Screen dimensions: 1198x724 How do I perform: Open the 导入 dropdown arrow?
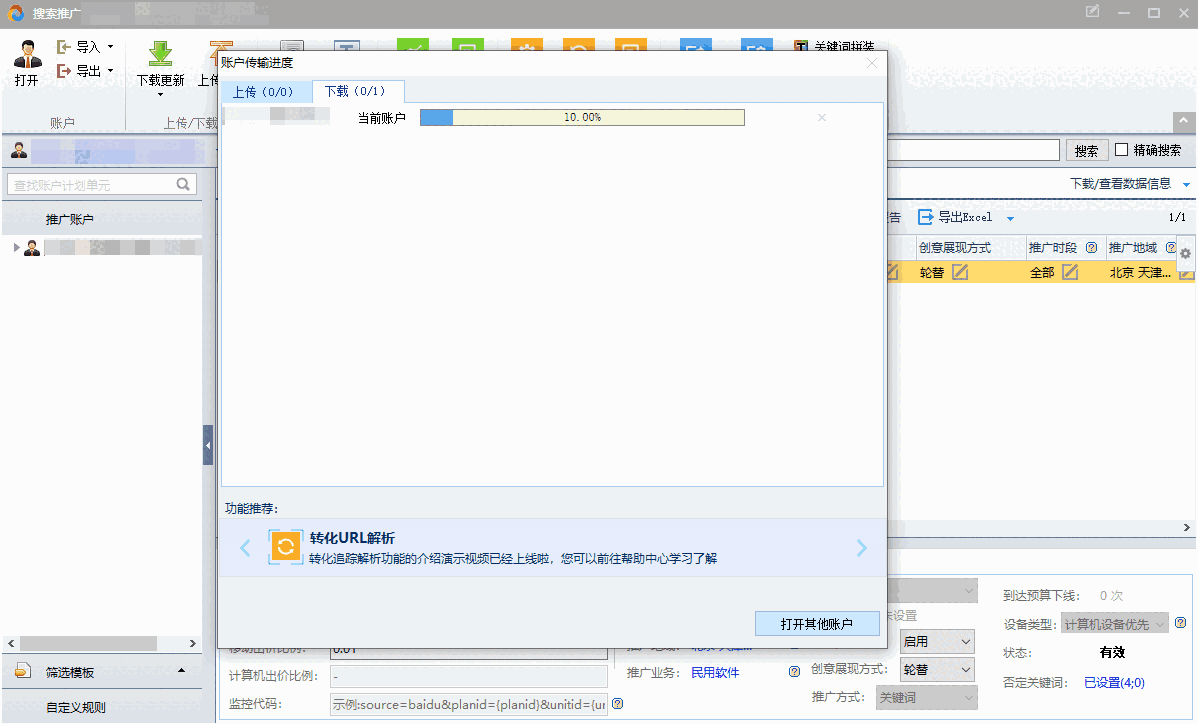(x=110, y=46)
